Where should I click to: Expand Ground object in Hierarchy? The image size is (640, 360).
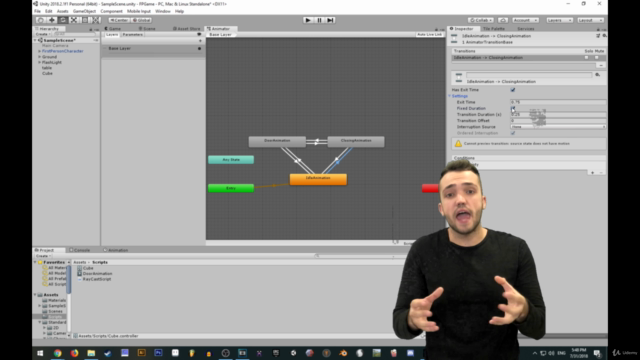pyautogui.click(x=40, y=57)
